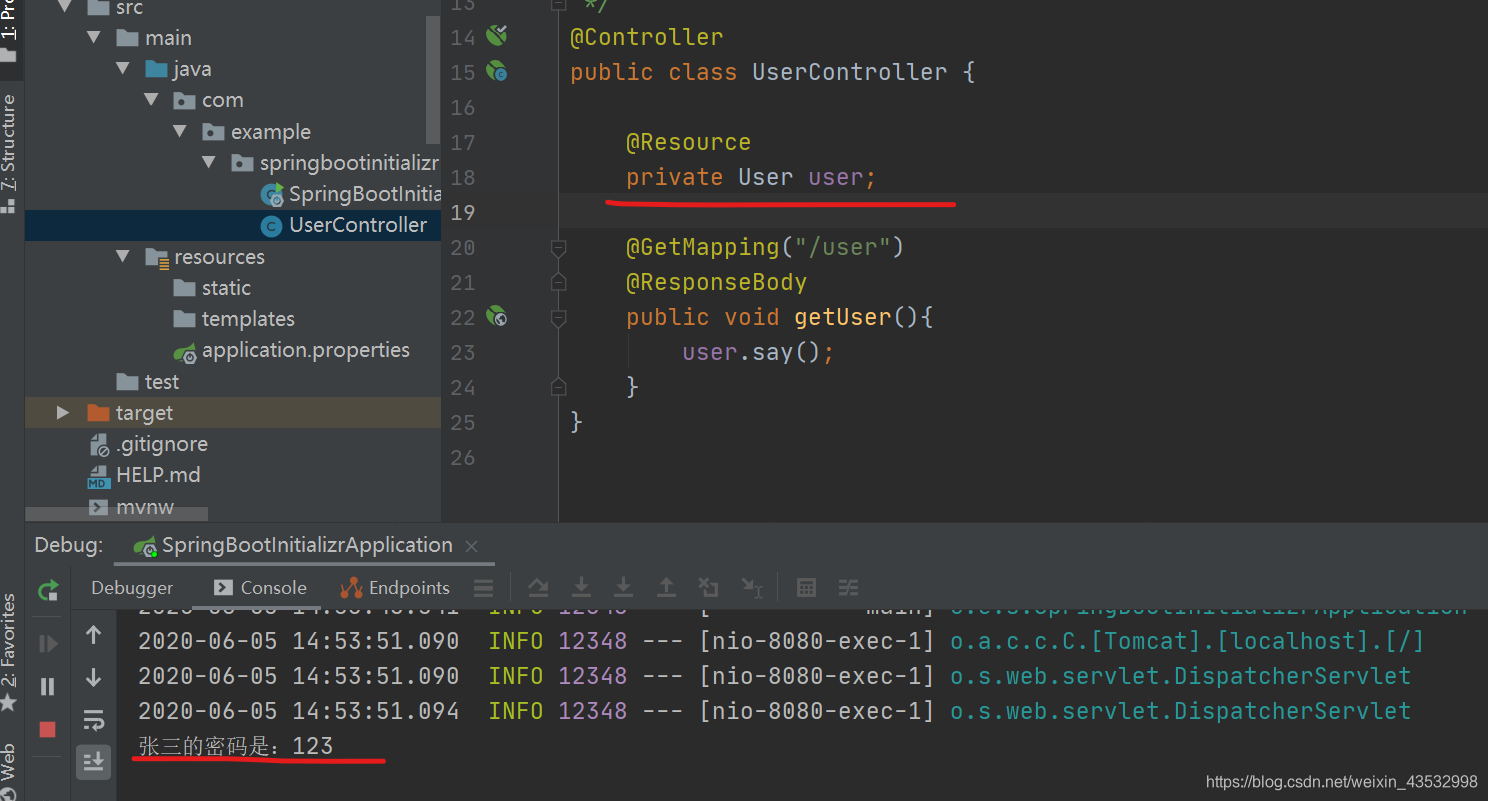
Task: Close the SpringBootInitializrApplication debug tab
Action: [472, 546]
